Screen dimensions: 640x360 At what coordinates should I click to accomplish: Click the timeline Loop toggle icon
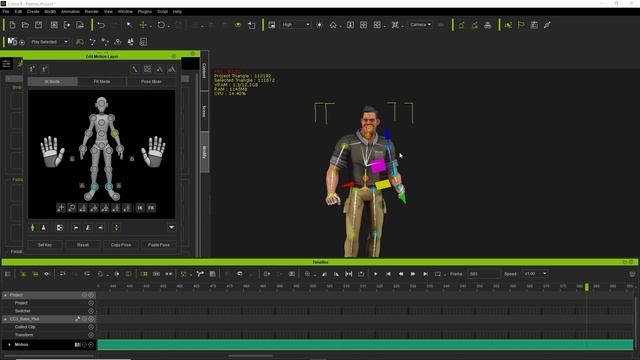(x=438, y=274)
